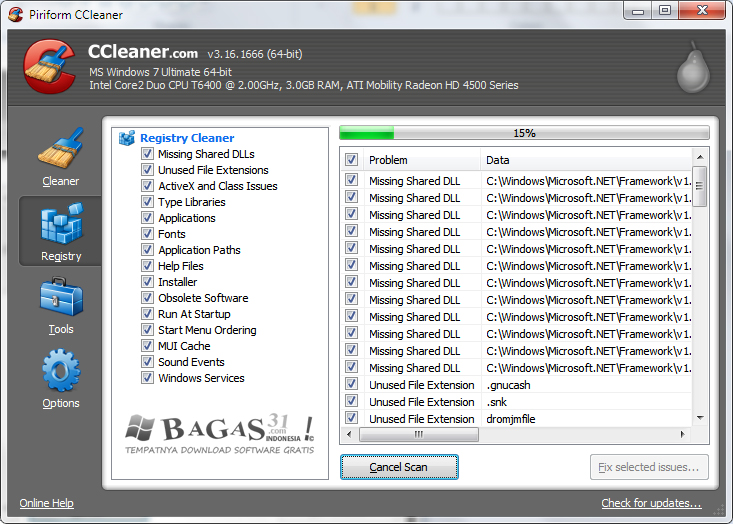Toggle Windows Services checkbox
Screen dimensions: 733x524
click(x=147, y=377)
